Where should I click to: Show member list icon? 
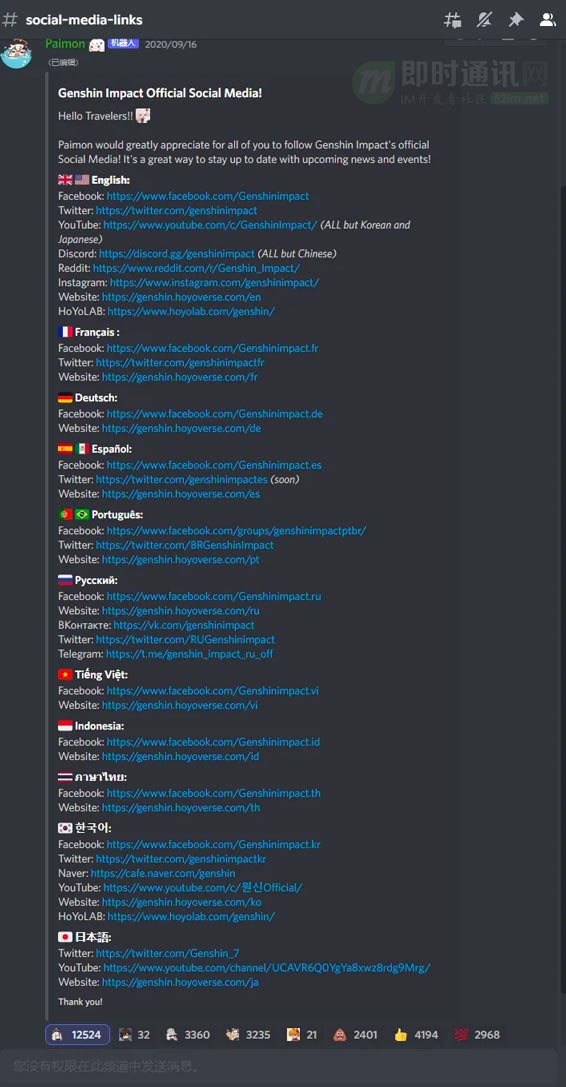pos(548,19)
